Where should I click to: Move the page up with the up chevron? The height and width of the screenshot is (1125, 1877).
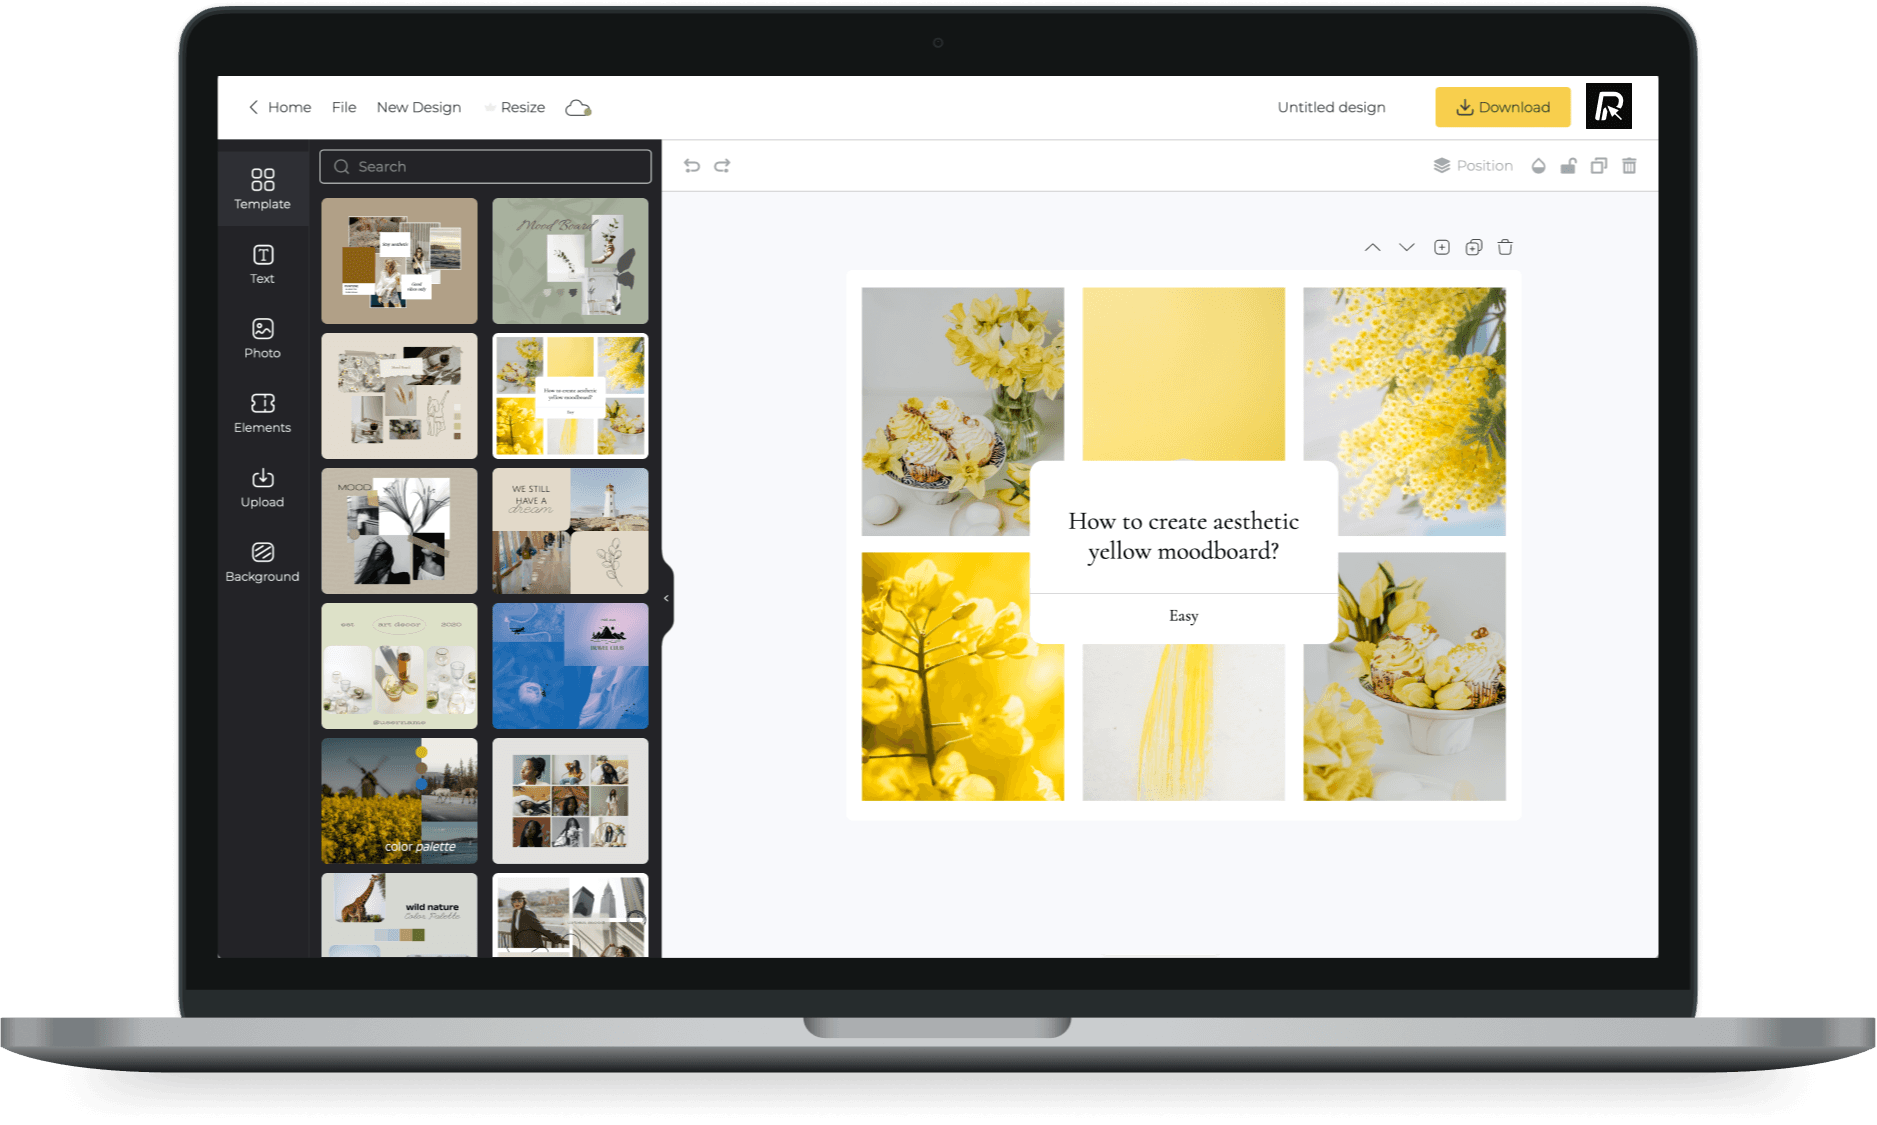pos(1372,247)
